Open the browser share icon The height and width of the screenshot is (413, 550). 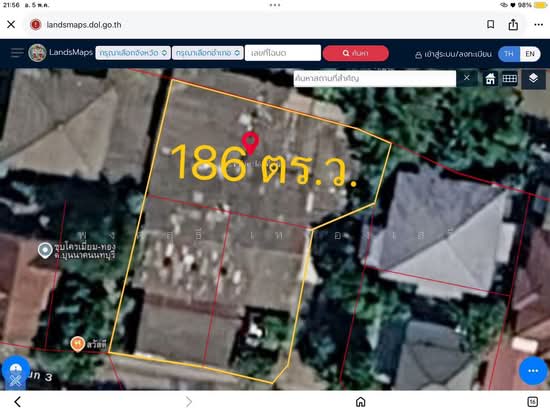pyautogui.click(x=513, y=25)
